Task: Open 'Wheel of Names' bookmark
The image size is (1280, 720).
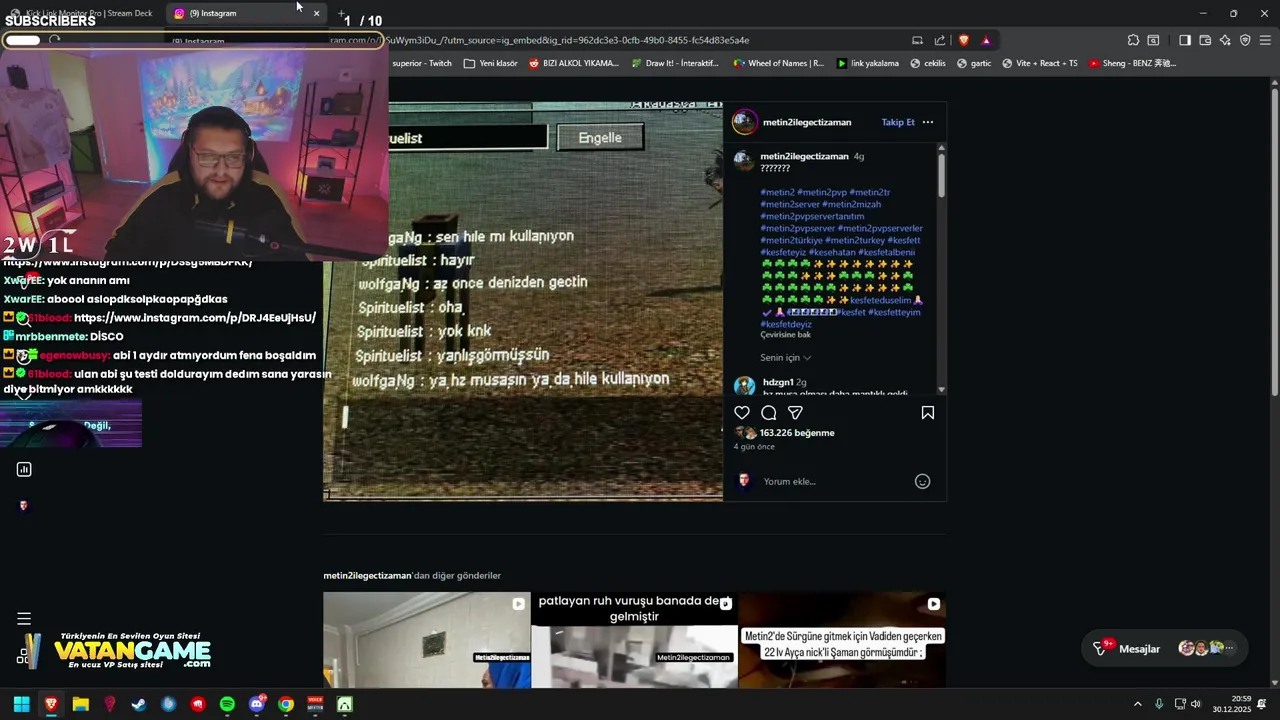Action: [x=779, y=63]
